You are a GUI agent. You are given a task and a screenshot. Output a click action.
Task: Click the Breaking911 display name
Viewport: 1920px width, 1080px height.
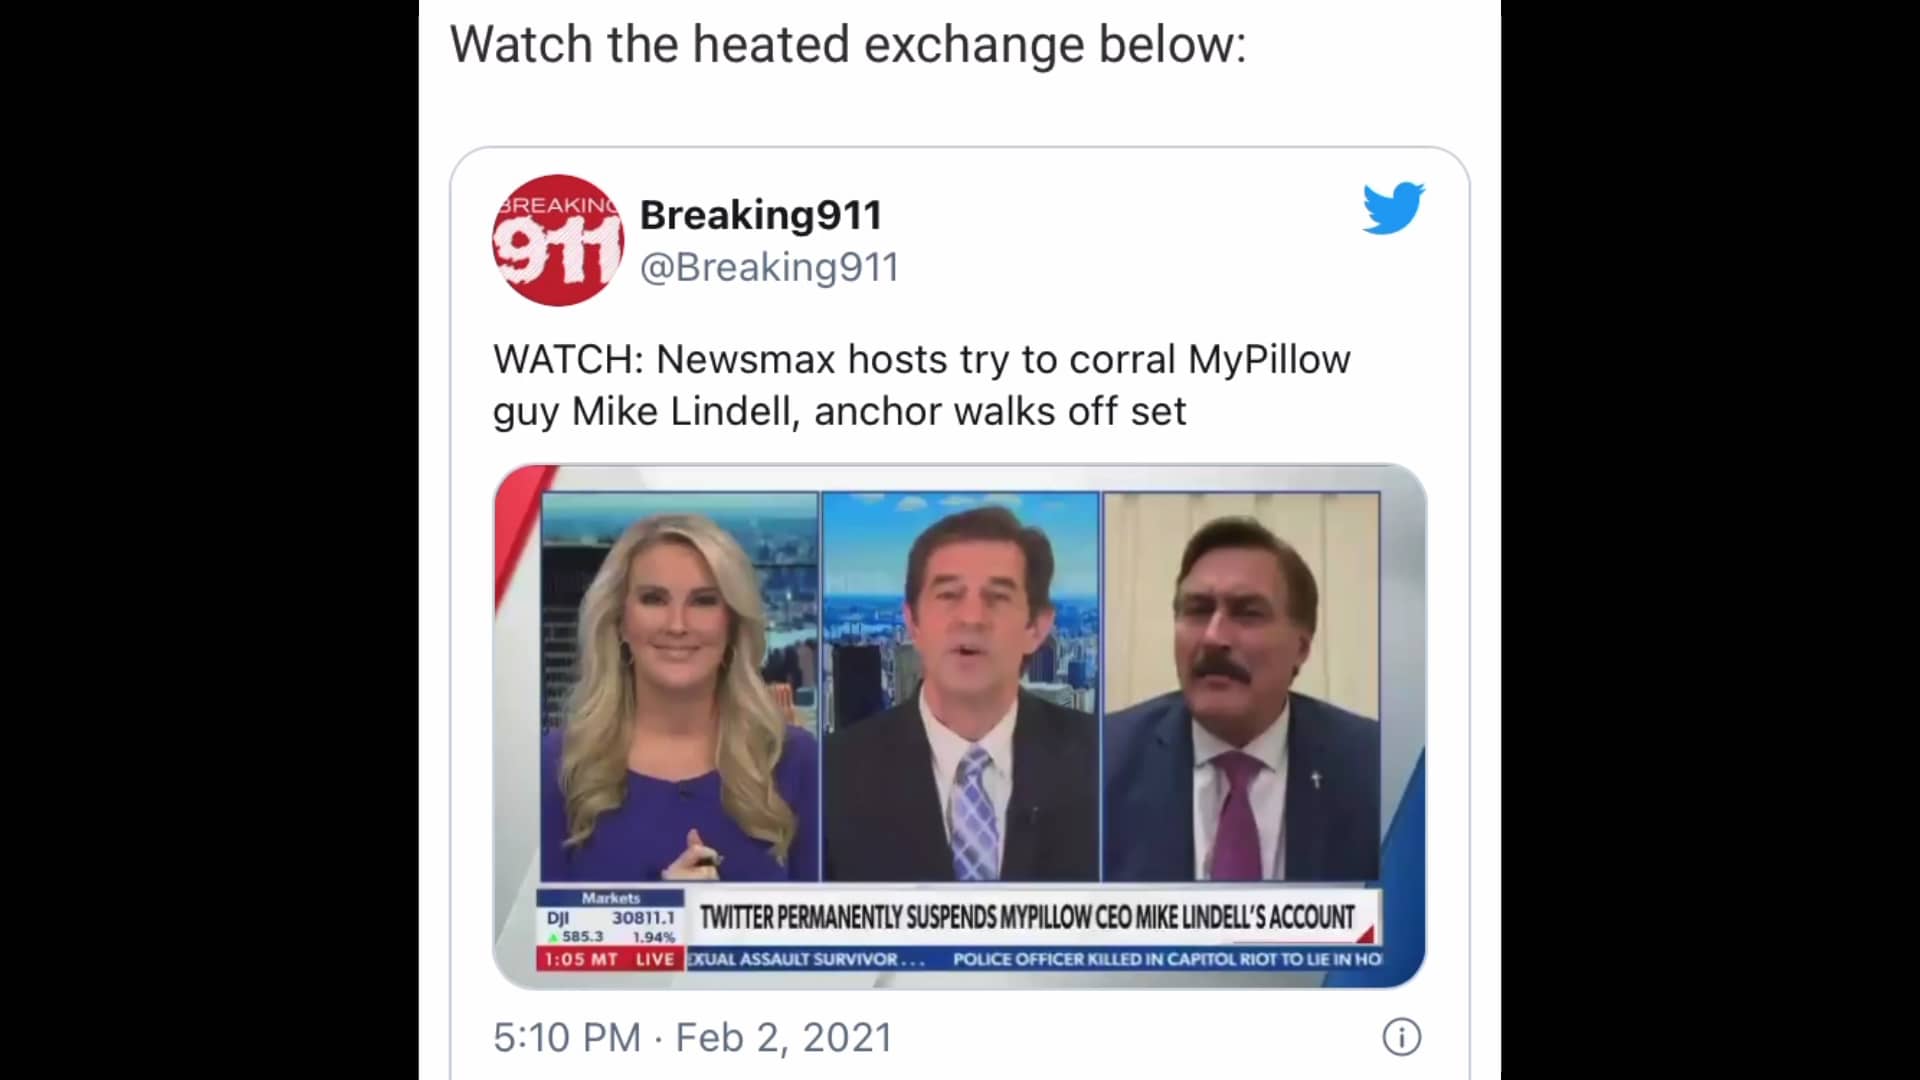(761, 214)
